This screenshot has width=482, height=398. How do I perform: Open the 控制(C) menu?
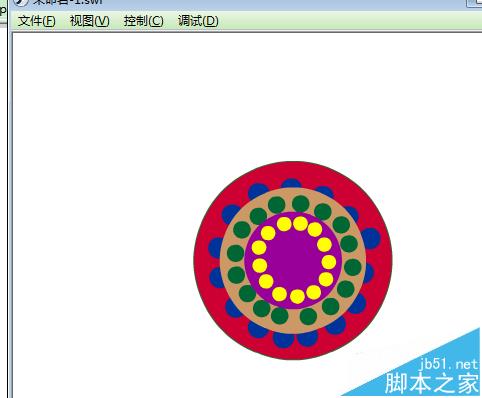tap(143, 21)
